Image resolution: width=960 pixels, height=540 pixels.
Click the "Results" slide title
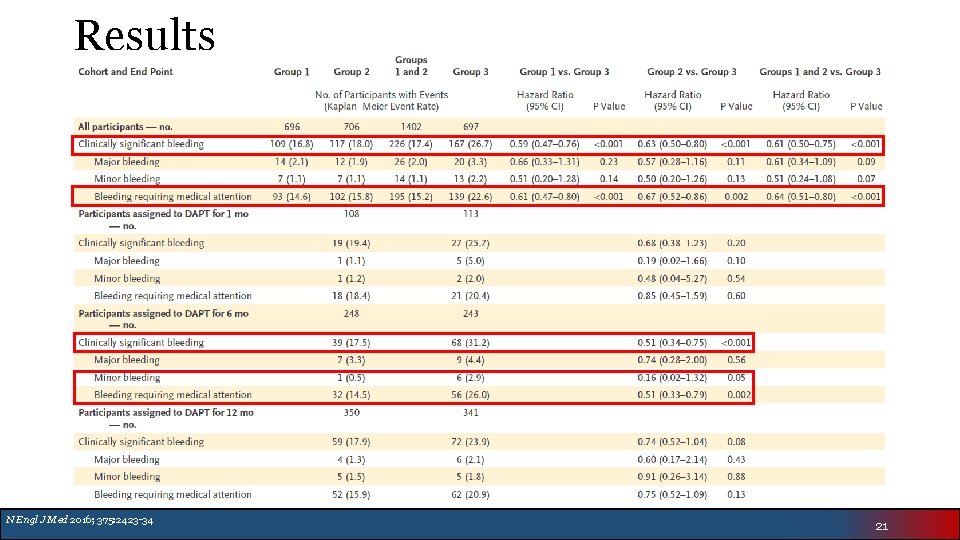(144, 35)
